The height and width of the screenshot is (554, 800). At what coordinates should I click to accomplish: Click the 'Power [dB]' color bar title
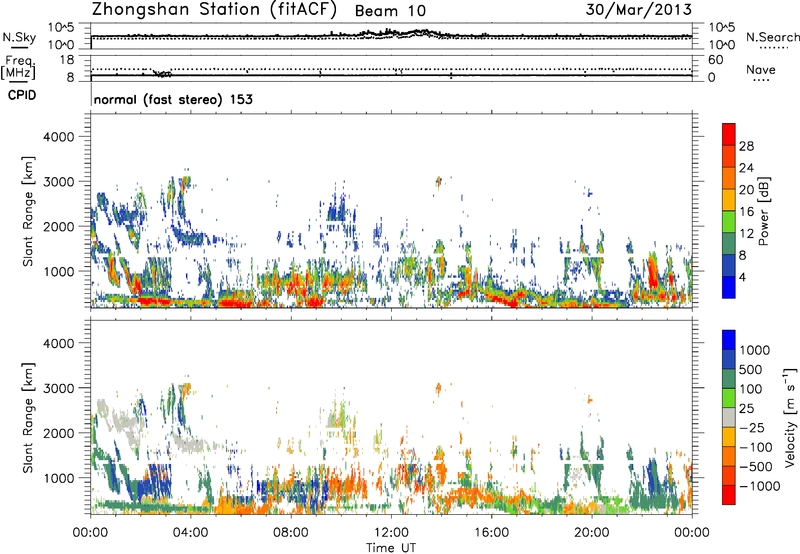coord(763,211)
